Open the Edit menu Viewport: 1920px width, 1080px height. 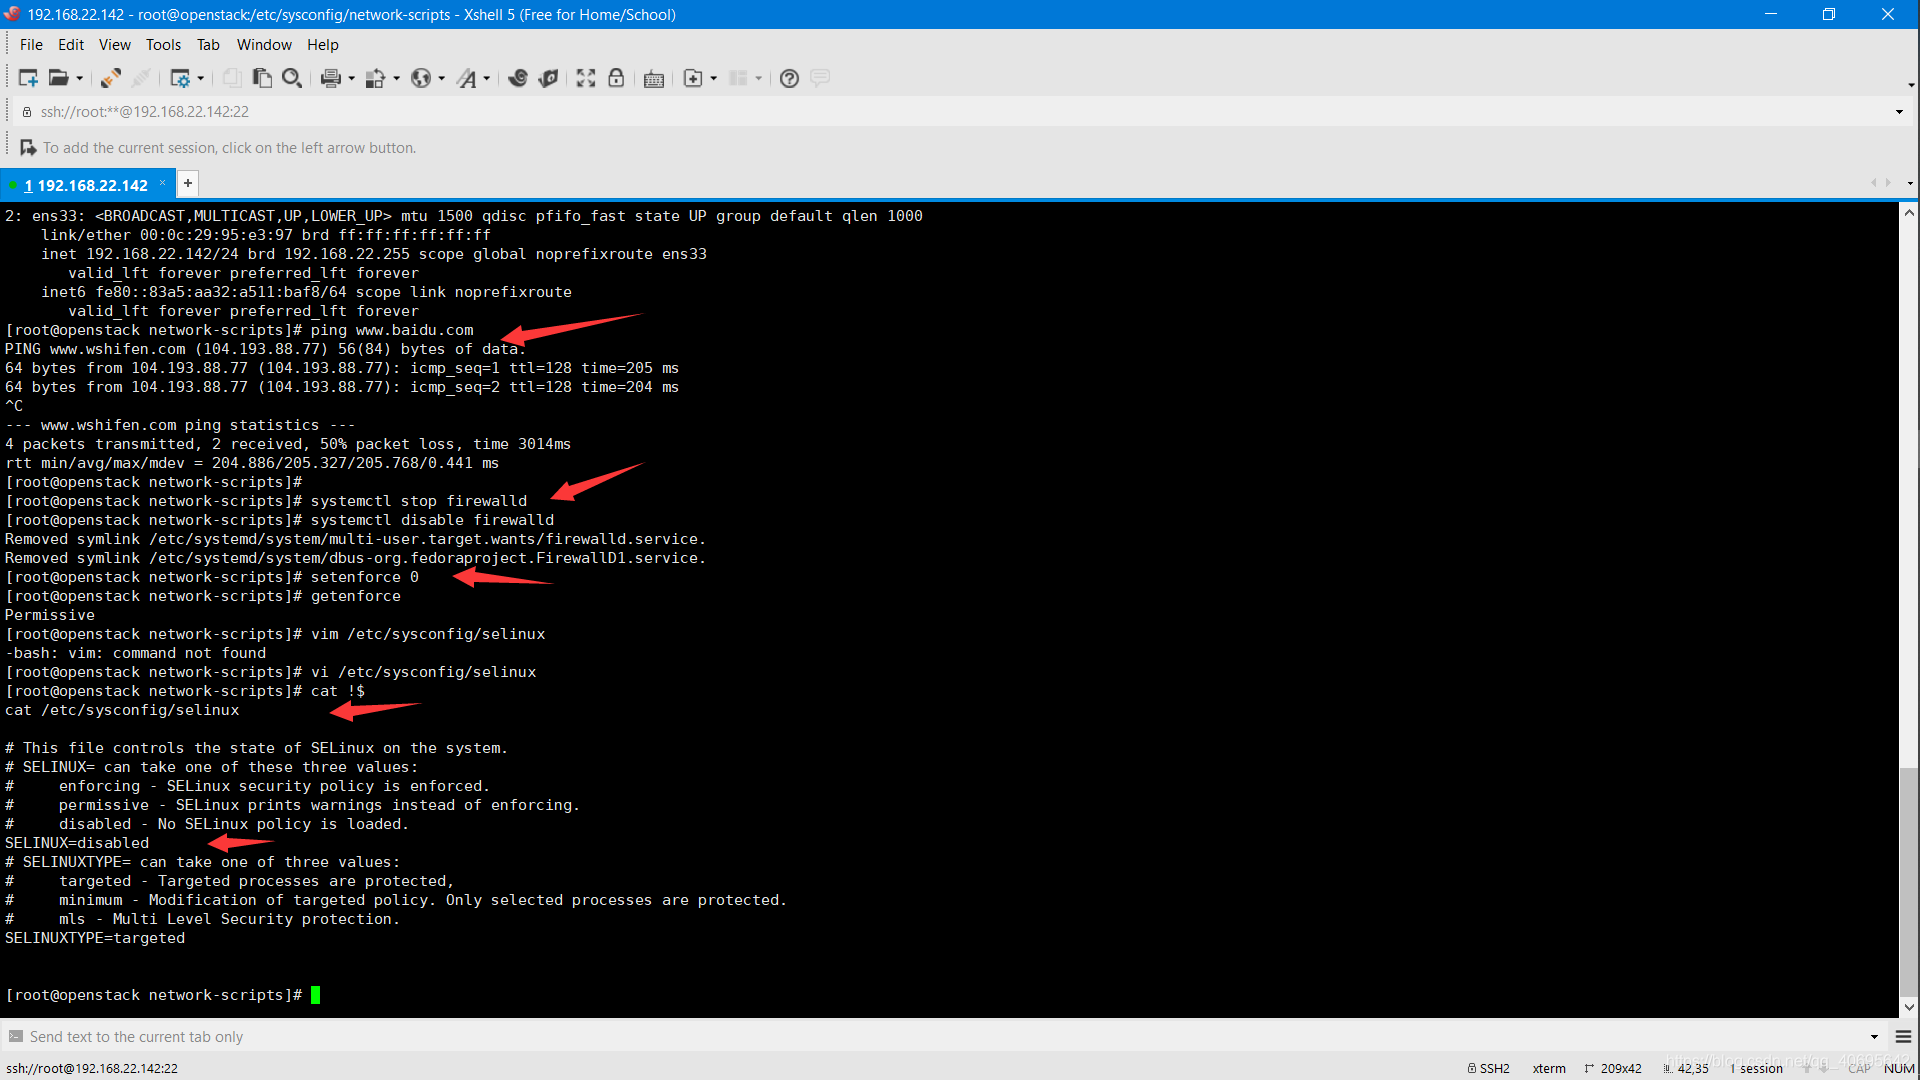[x=71, y=45]
